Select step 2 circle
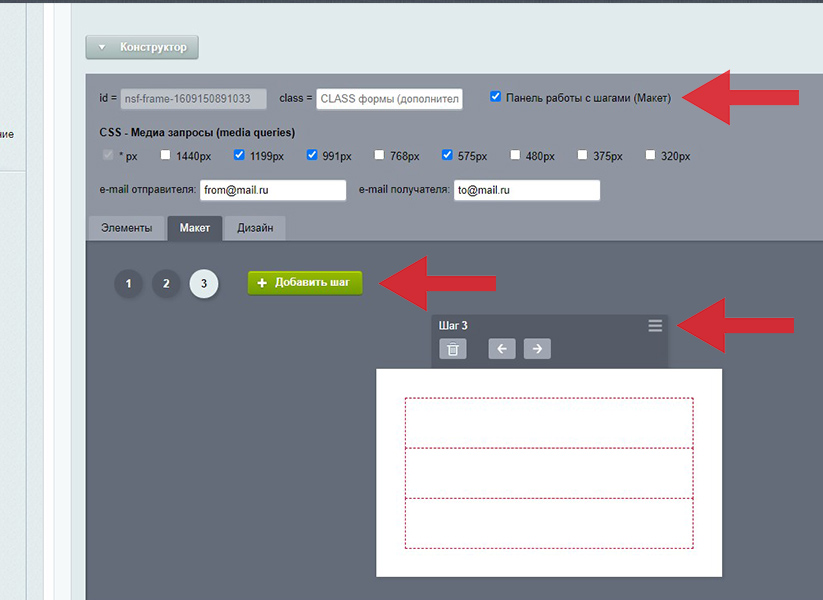The width and height of the screenshot is (823, 600). [166, 284]
